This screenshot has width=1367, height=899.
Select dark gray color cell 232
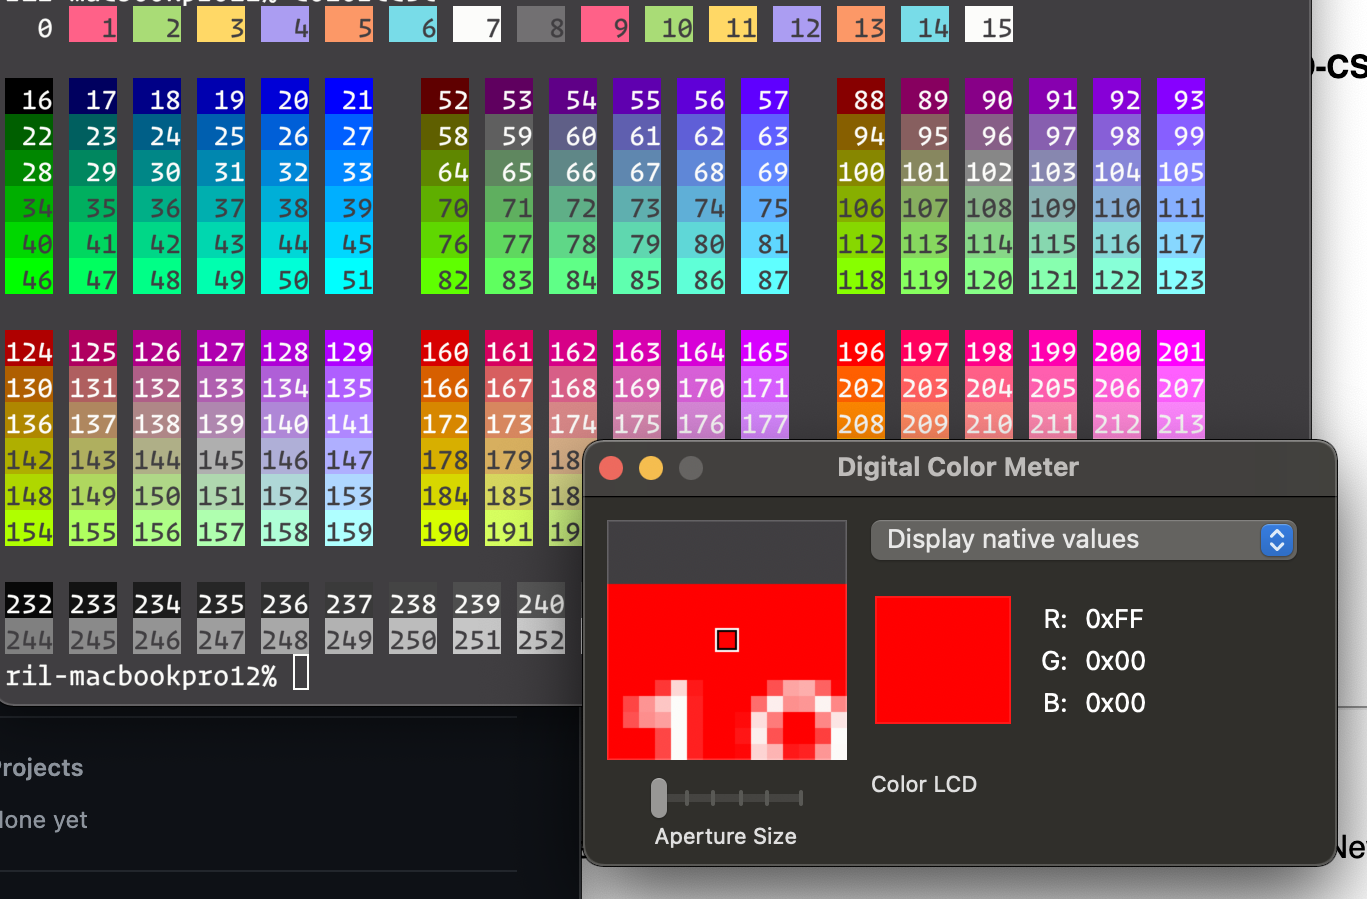[x=29, y=604]
